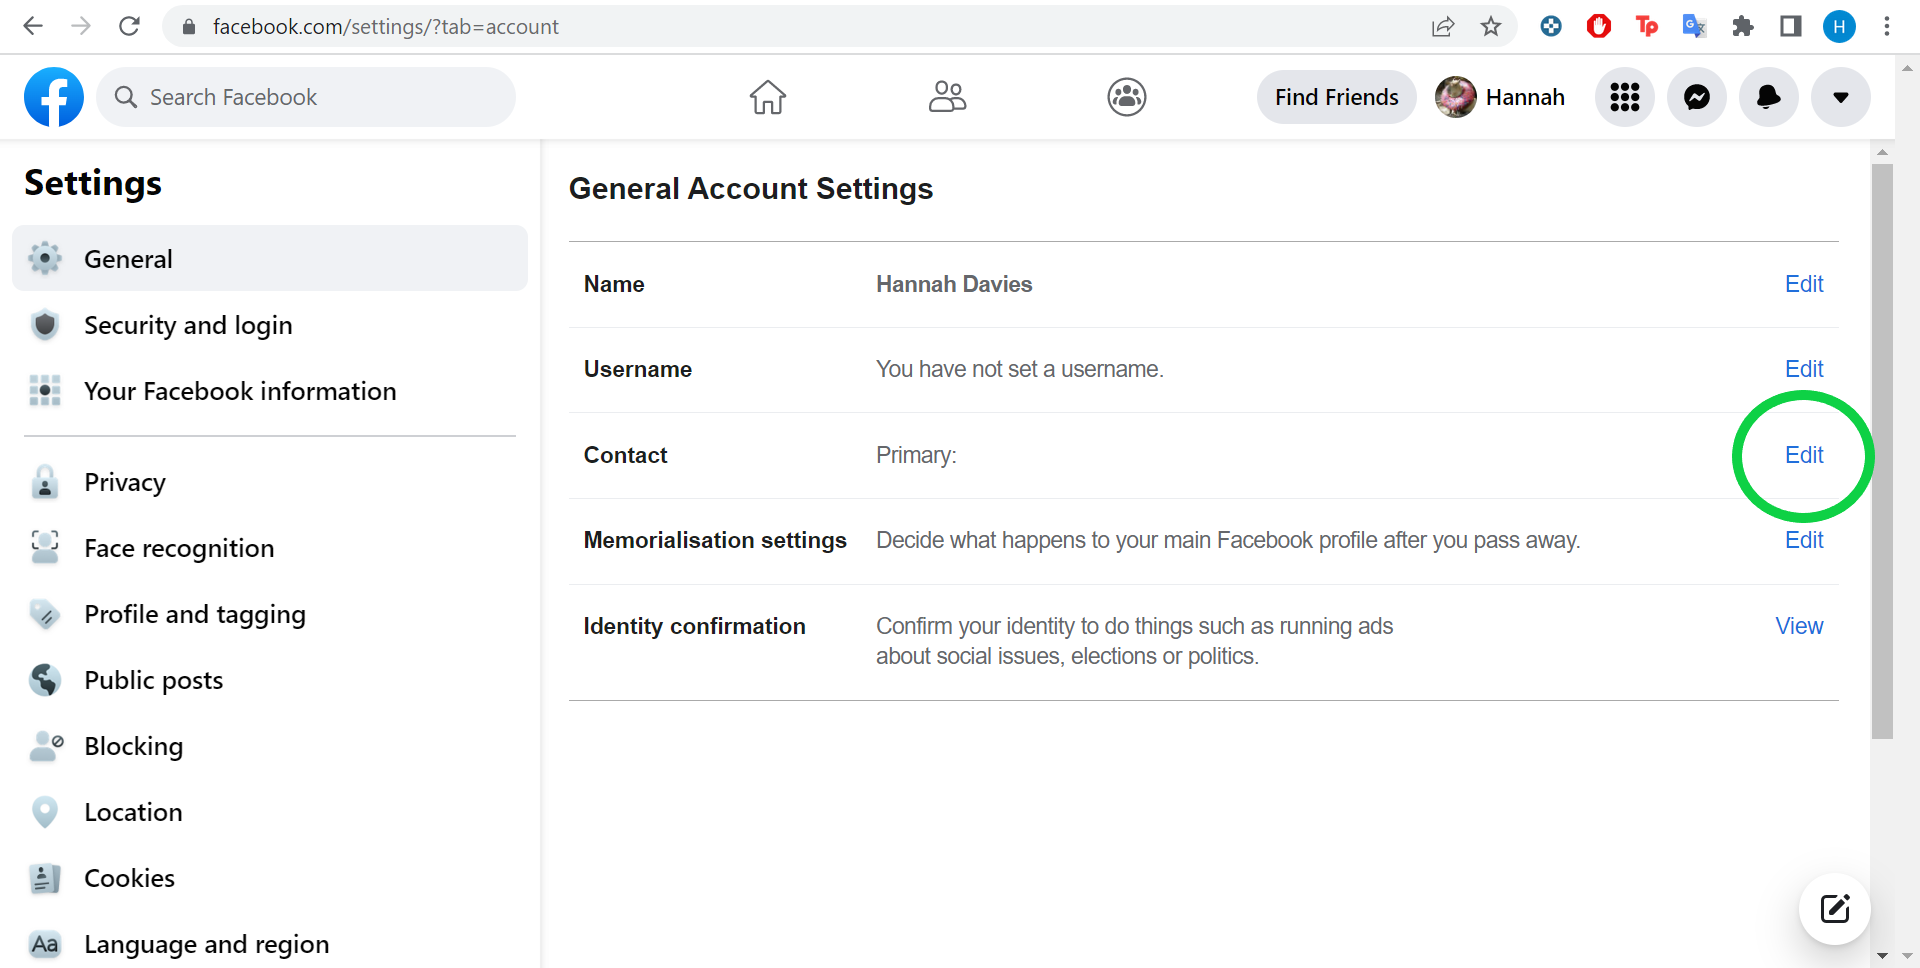Open Your Facebook information
This screenshot has height=968, width=1920.
coord(270,391)
